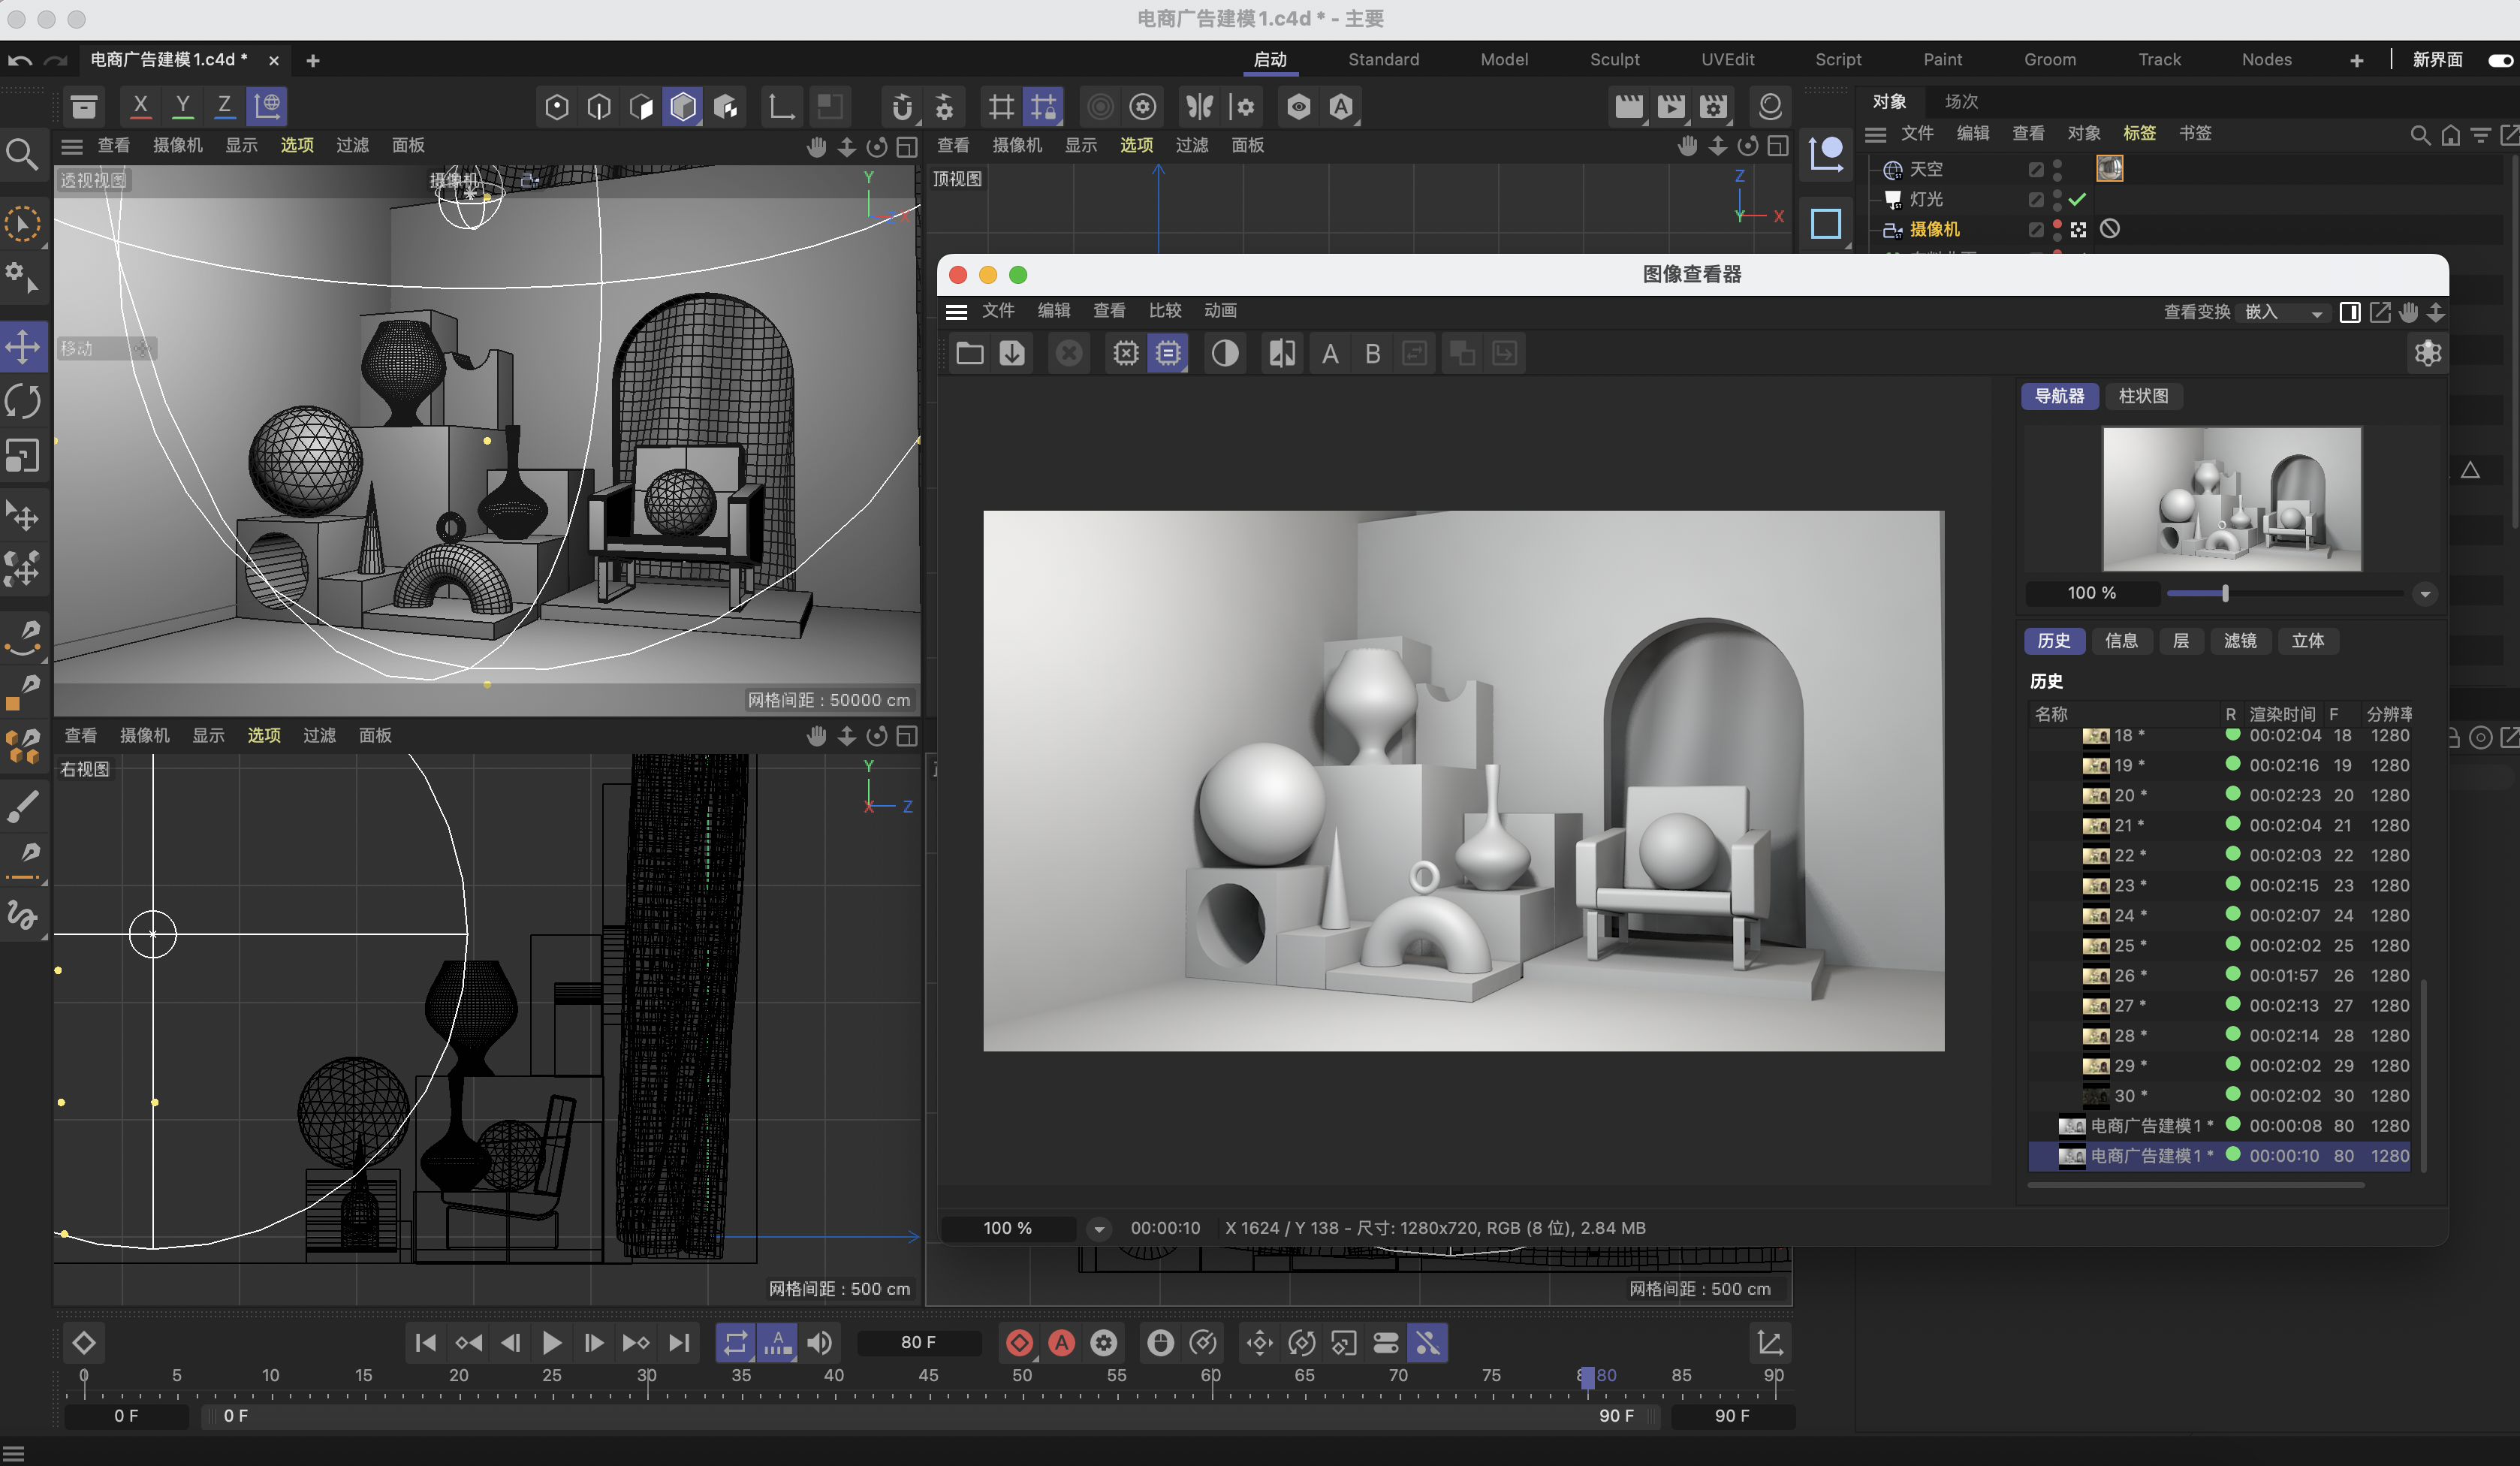Viewport: 2520px width, 1466px height.
Task: Click stop rendering icon in Picture Viewer
Action: 1069,353
